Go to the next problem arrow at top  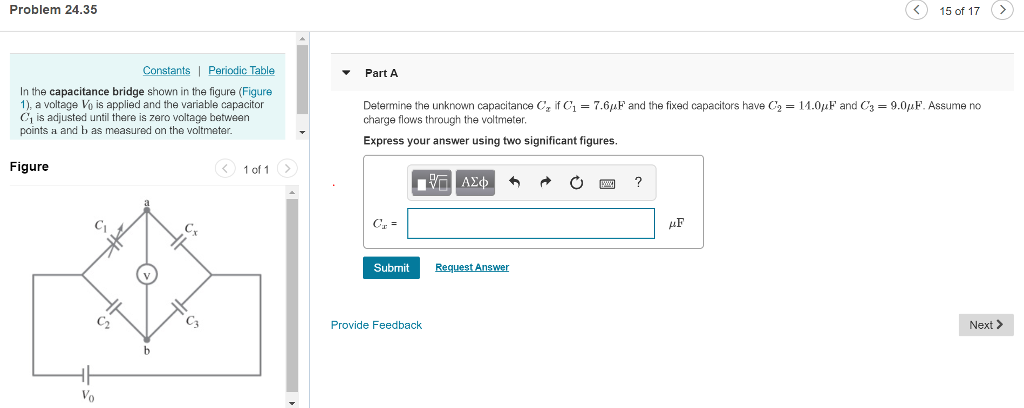pyautogui.click(x=1001, y=10)
